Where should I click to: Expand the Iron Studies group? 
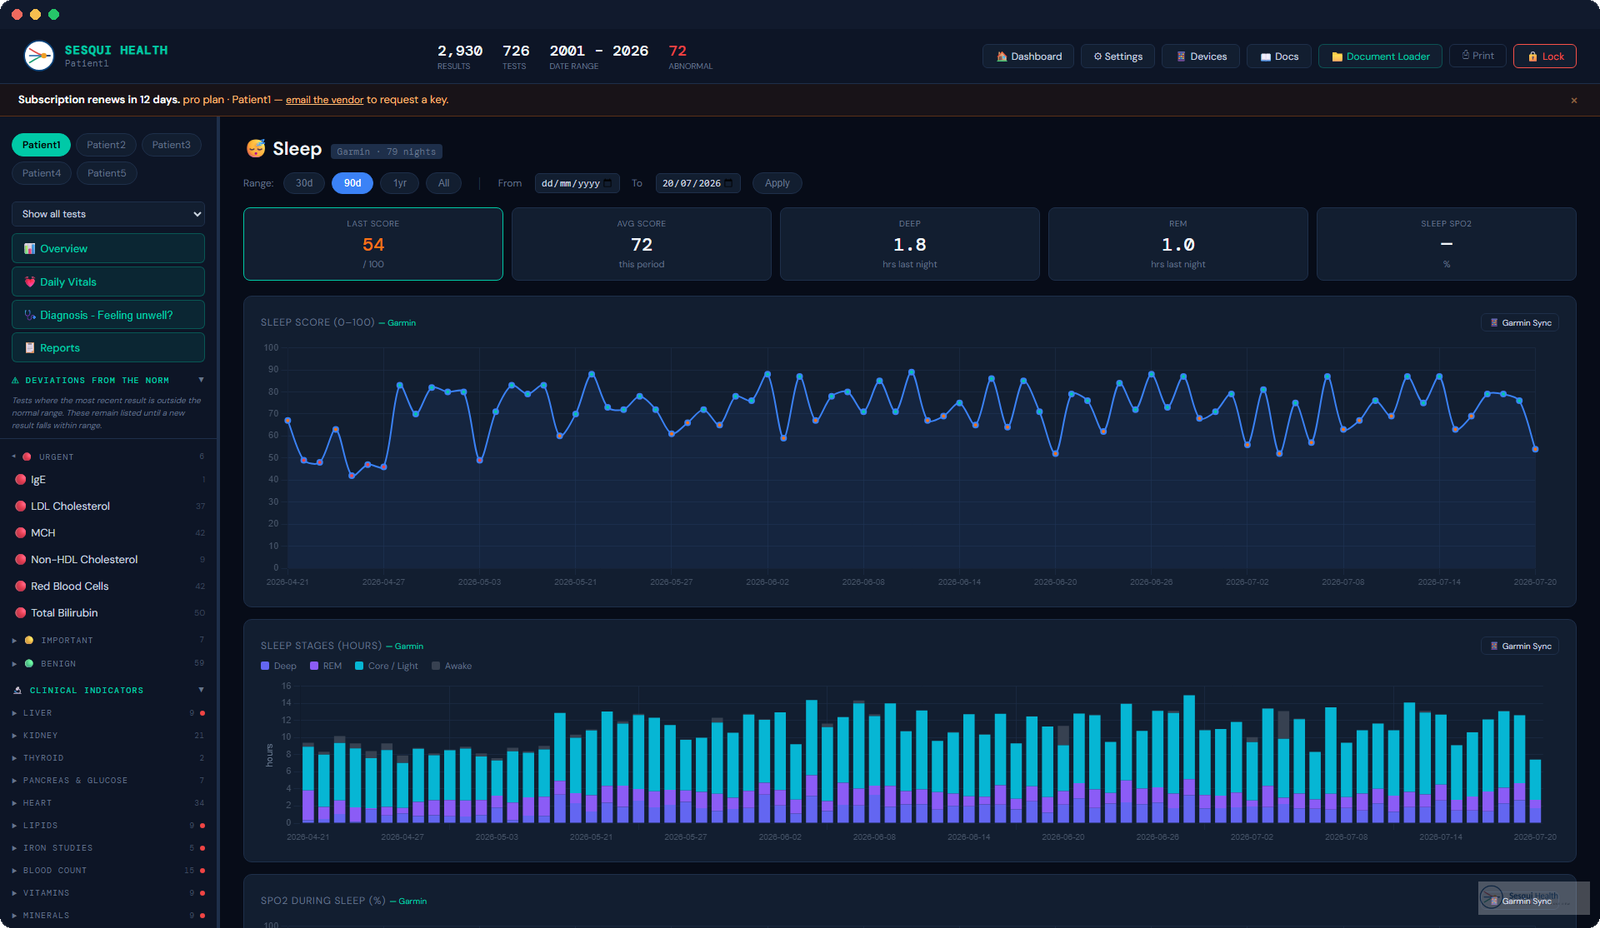tap(108, 848)
